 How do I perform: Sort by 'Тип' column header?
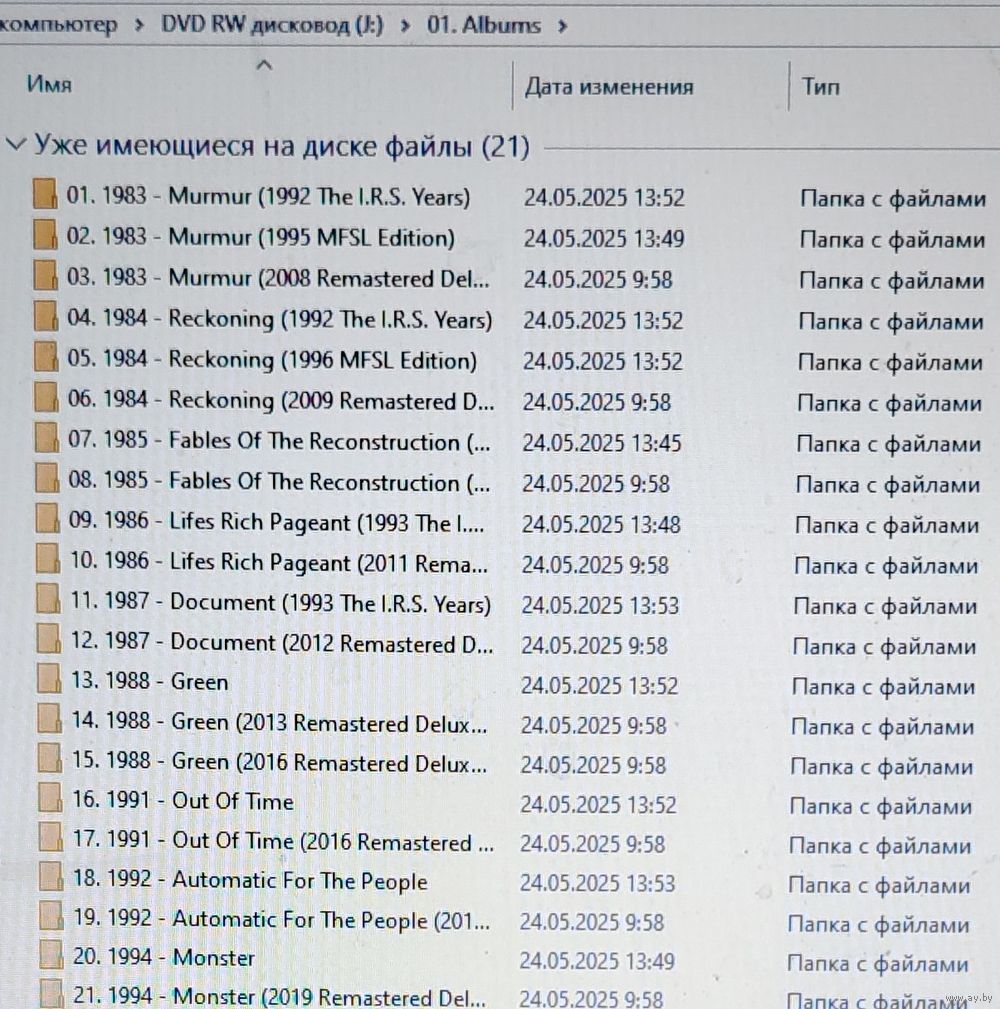pos(820,86)
